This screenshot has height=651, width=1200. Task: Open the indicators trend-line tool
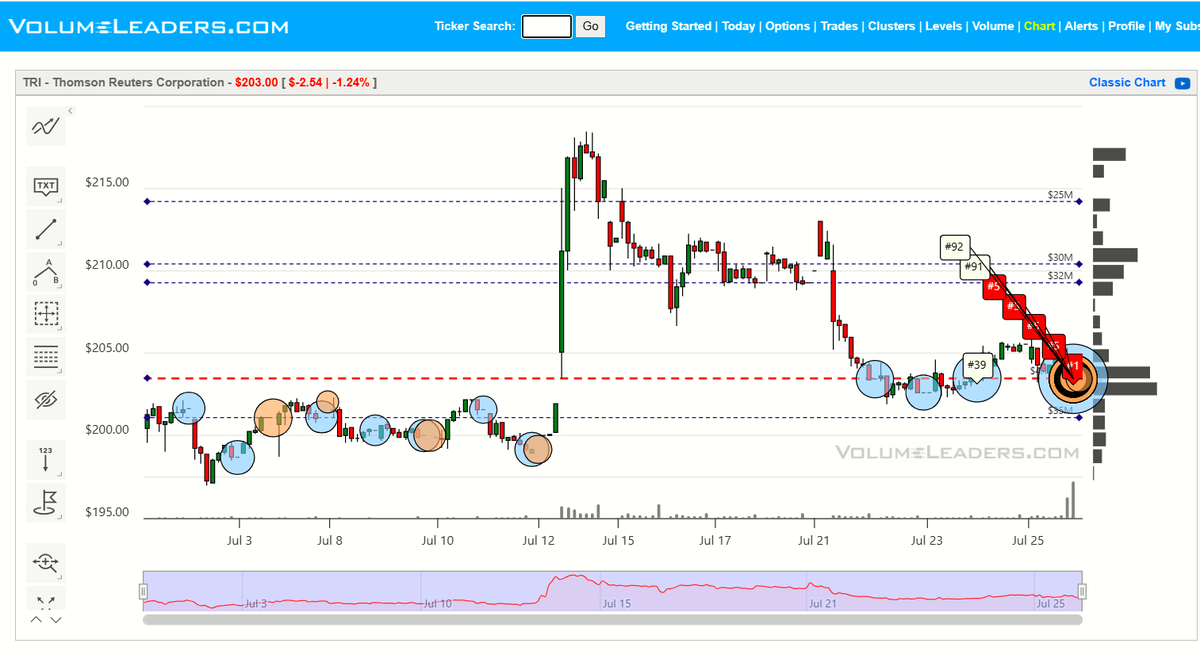point(46,126)
